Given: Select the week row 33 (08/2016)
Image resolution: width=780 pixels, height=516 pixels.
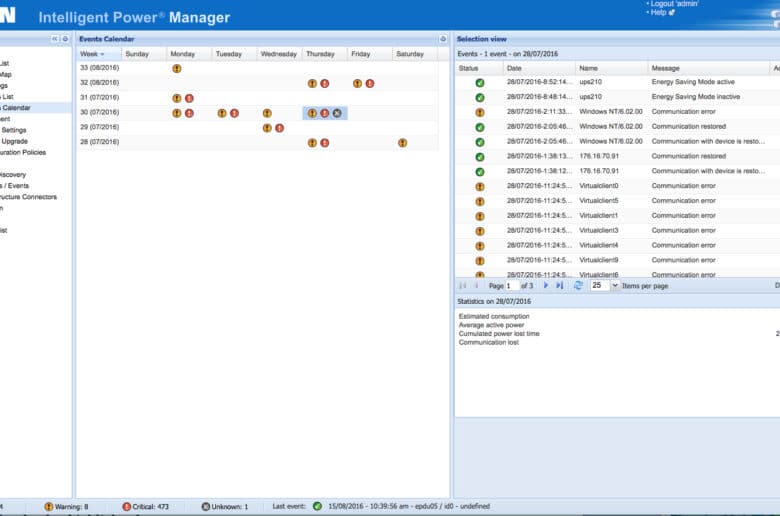Looking at the screenshot, I should point(258,68).
